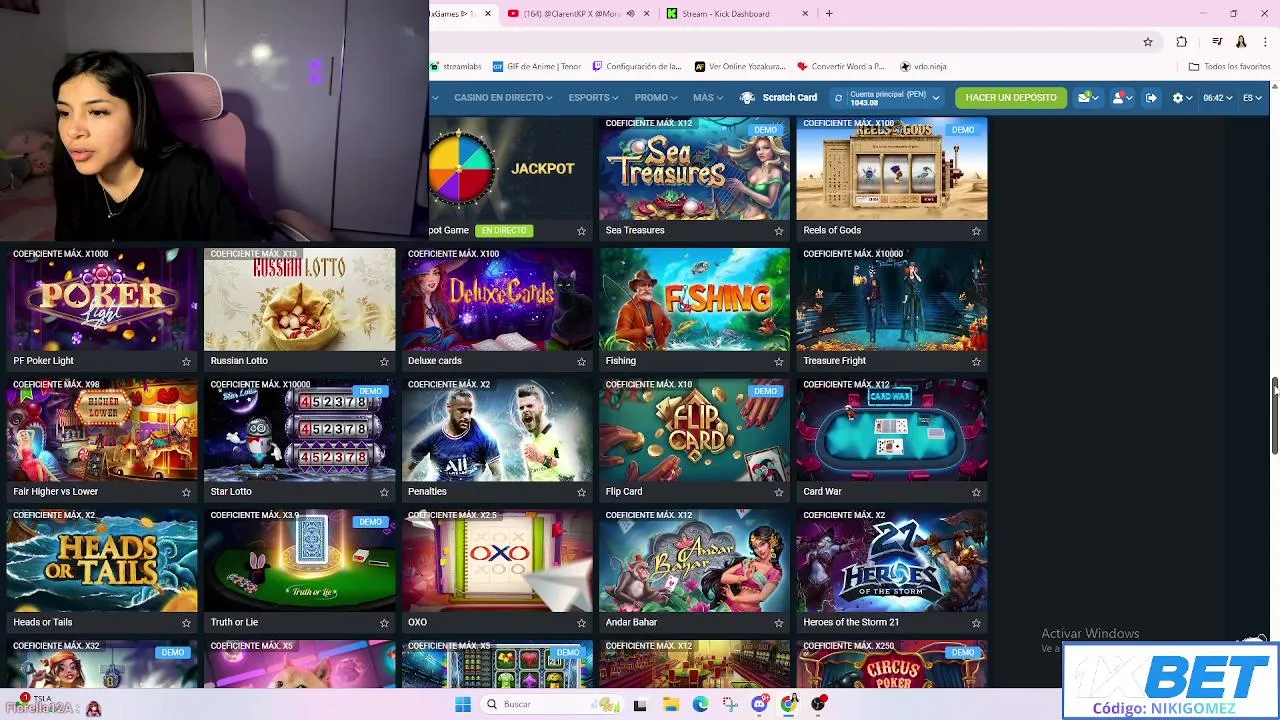
Task: Toggle favorite star for PF Poker Light
Action: pyautogui.click(x=186, y=361)
